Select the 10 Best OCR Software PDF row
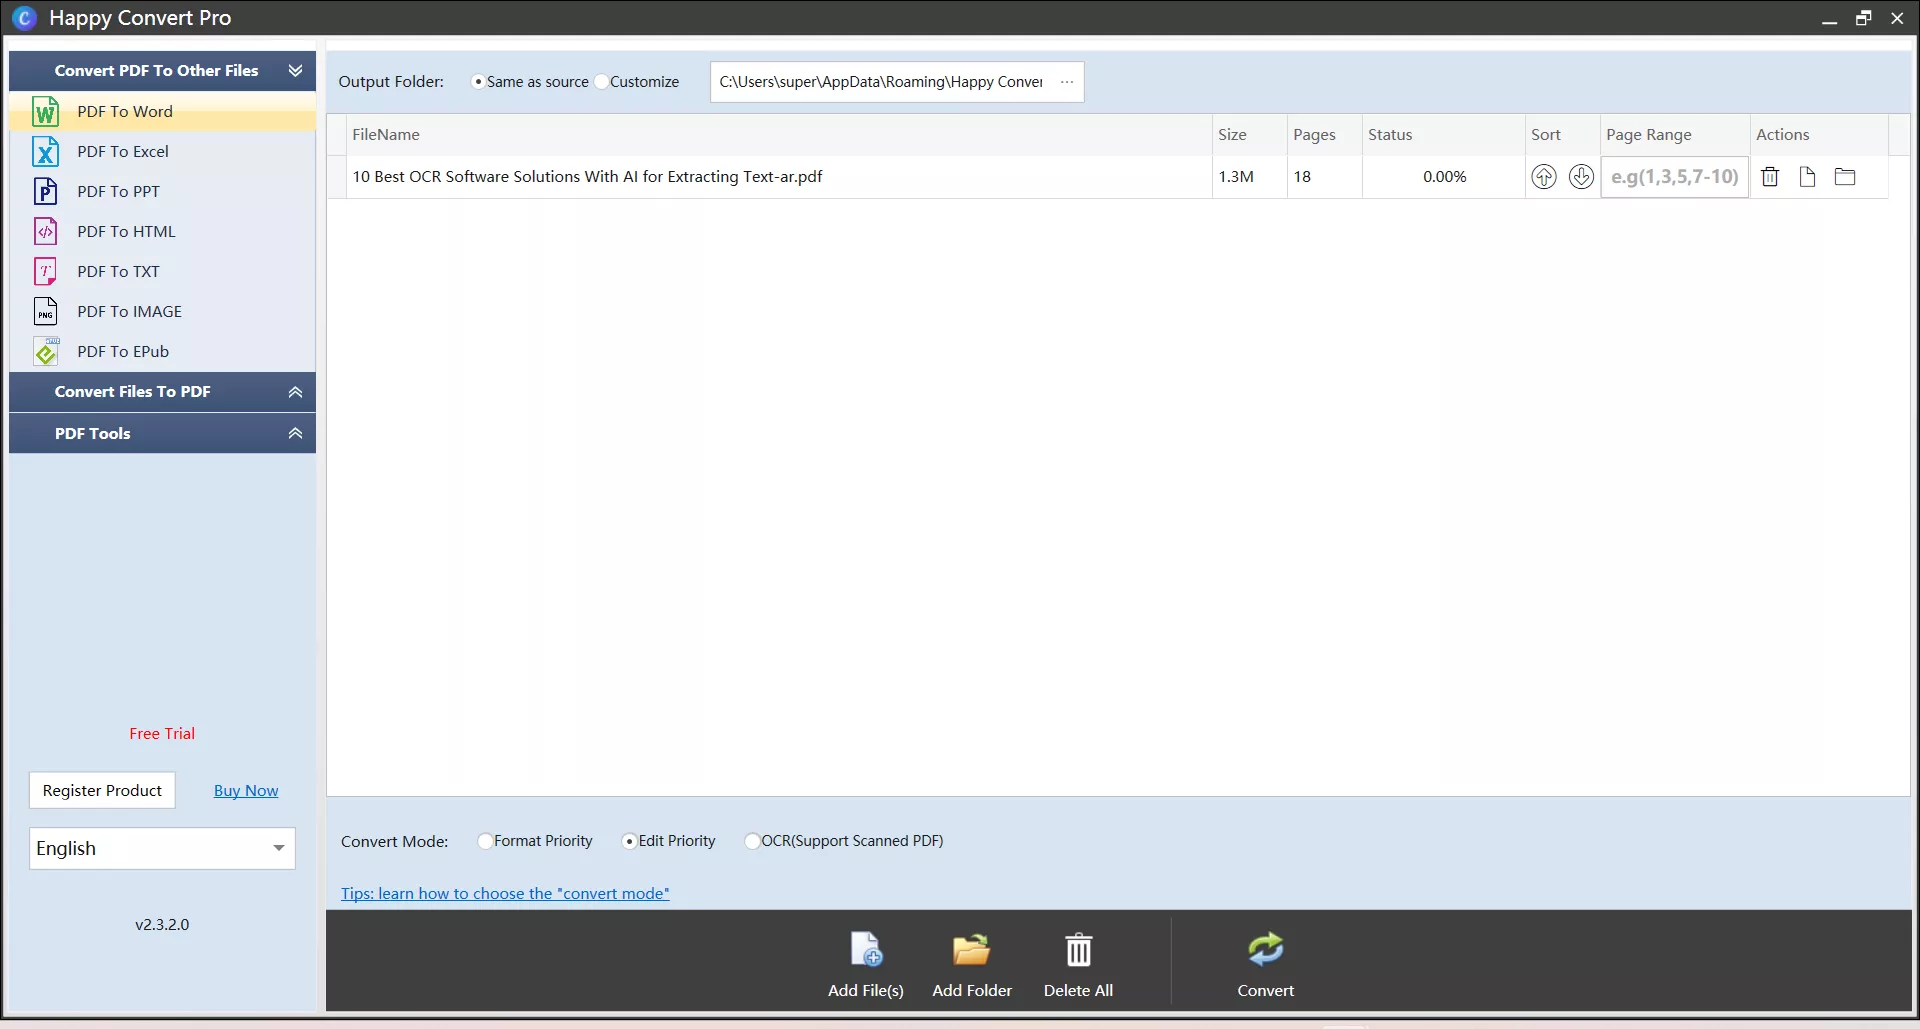 [x=1107, y=177]
